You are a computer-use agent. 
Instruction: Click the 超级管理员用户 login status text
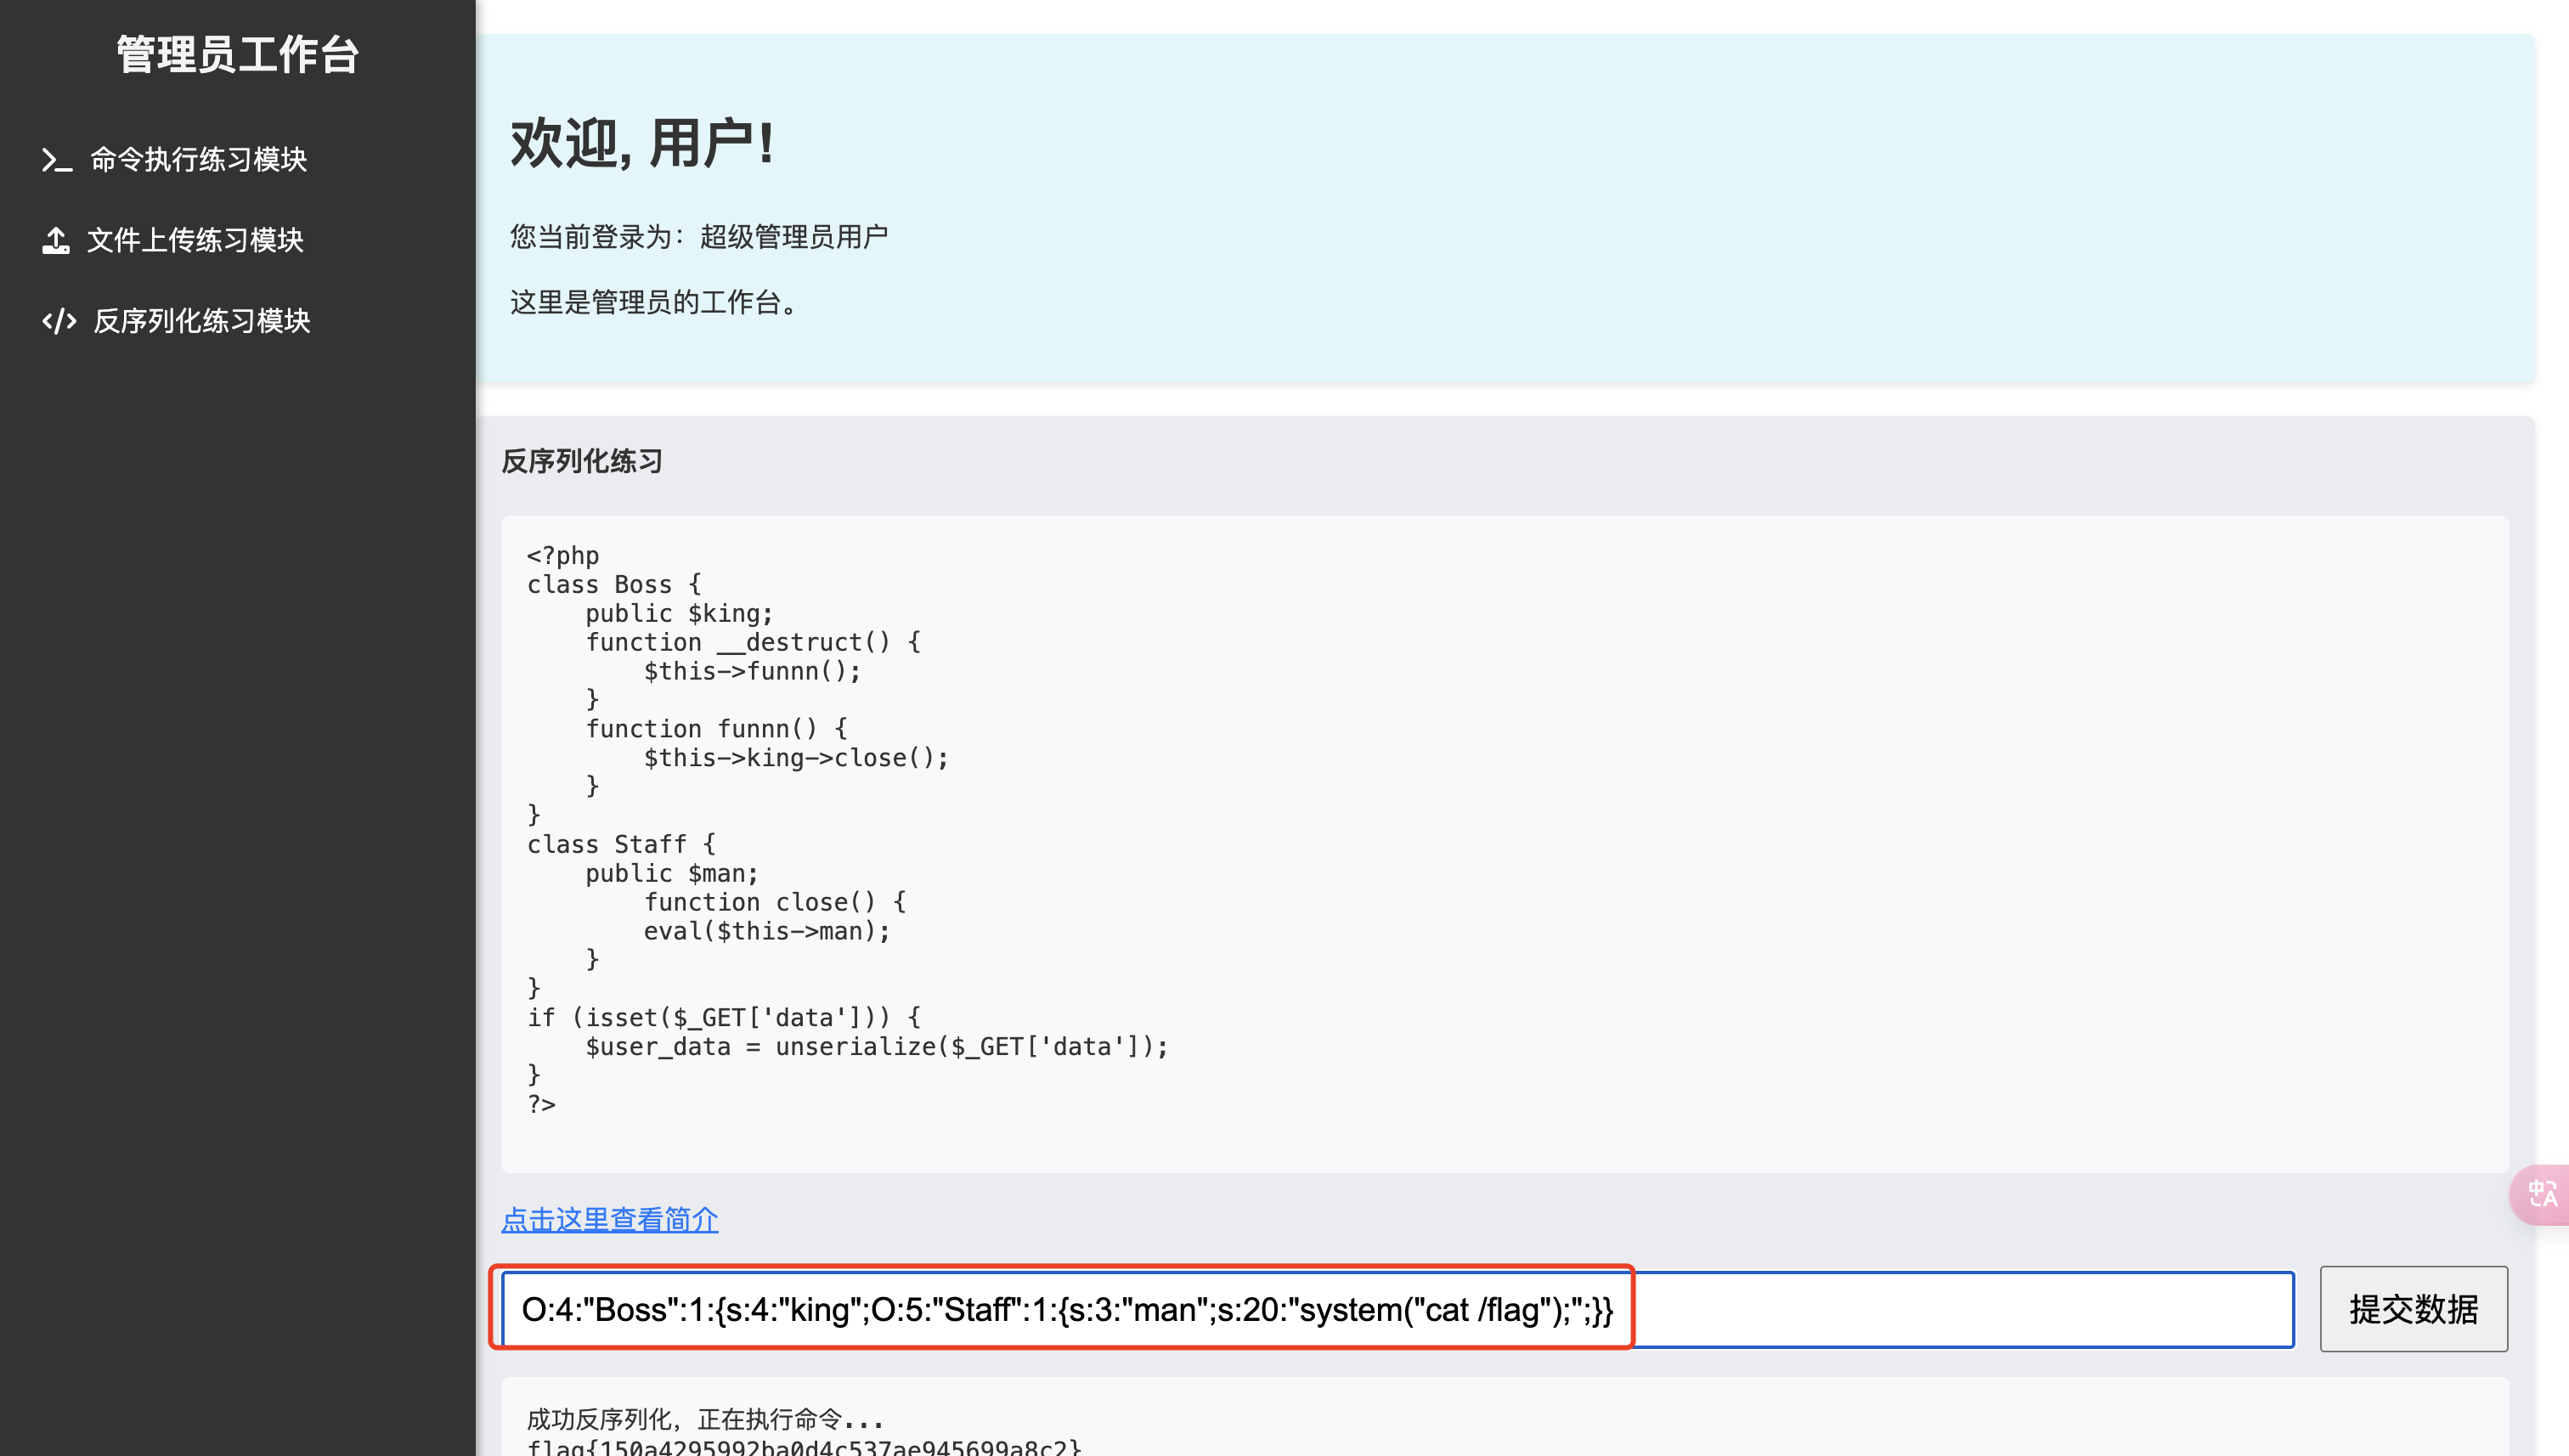point(793,237)
